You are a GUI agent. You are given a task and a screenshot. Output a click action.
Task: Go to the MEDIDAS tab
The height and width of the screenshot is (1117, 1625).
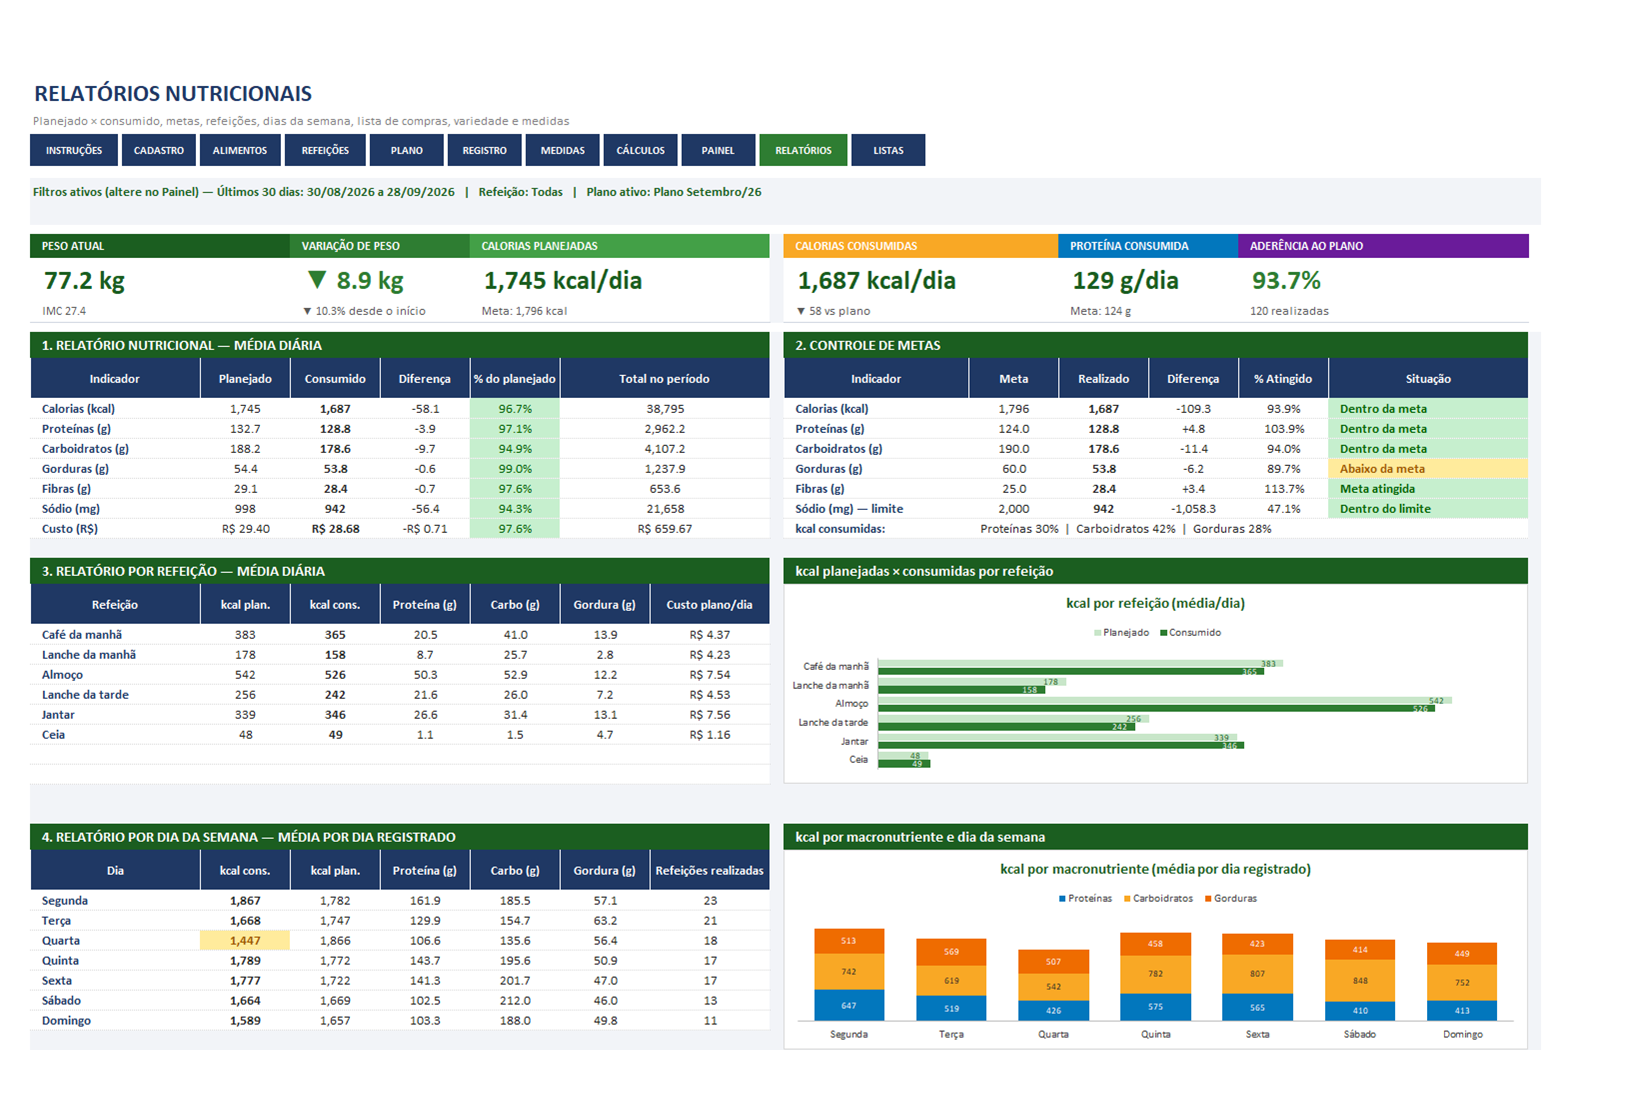[x=563, y=150]
